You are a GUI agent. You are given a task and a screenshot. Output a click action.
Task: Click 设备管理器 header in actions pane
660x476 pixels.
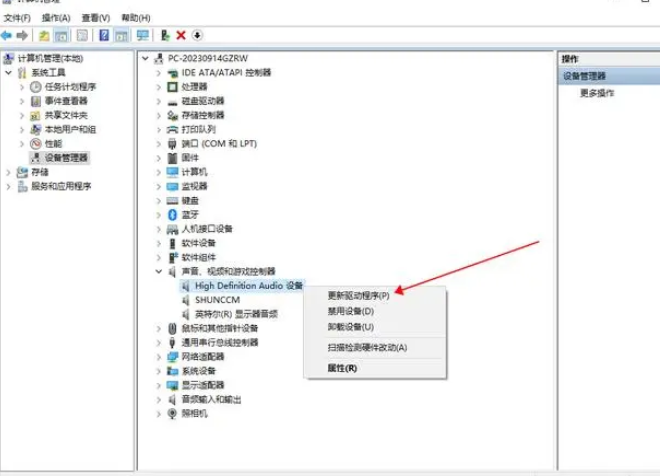pyautogui.click(x=584, y=76)
